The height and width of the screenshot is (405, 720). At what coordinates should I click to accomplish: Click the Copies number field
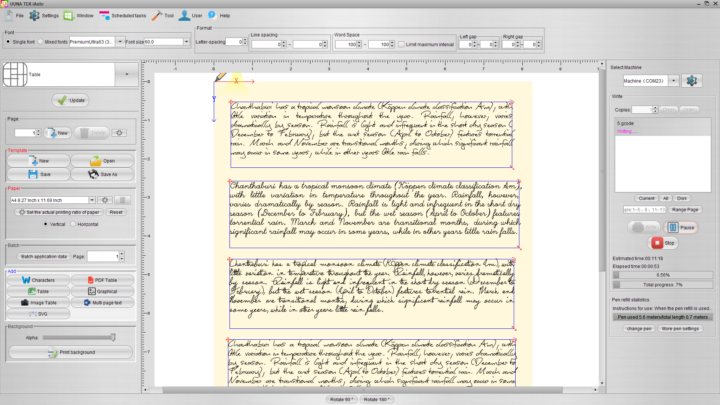[x=642, y=110]
